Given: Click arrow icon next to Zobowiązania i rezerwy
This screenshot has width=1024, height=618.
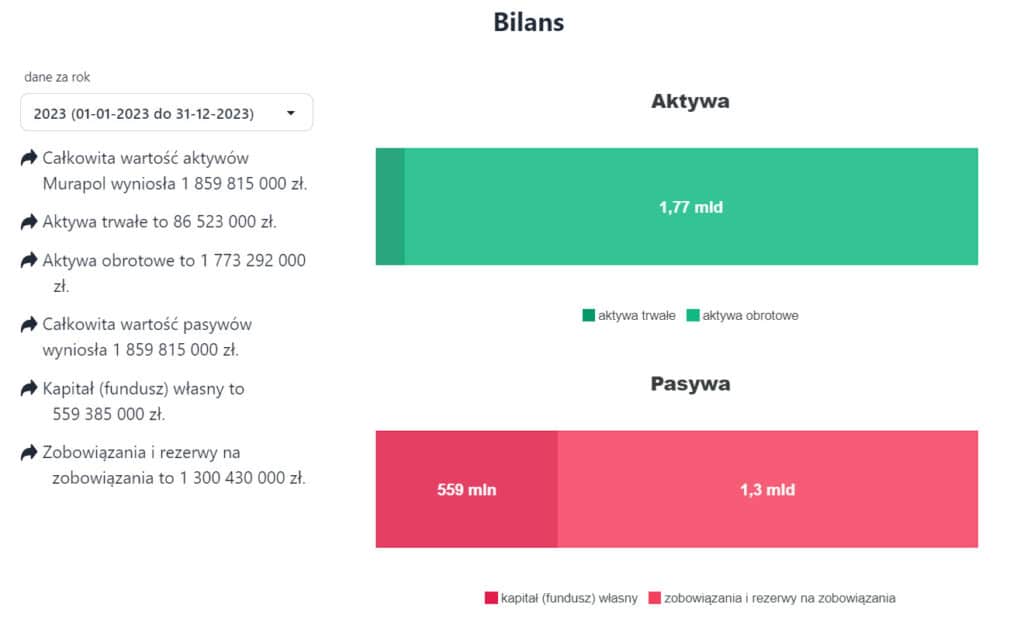Looking at the screenshot, I should [x=29, y=452].
